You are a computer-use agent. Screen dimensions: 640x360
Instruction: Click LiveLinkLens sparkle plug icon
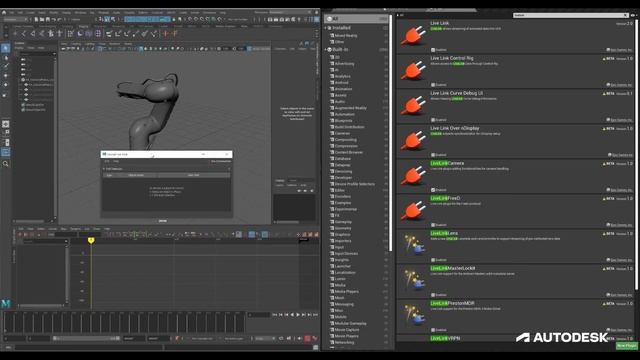pyautogui.click(x=413, y=245)
